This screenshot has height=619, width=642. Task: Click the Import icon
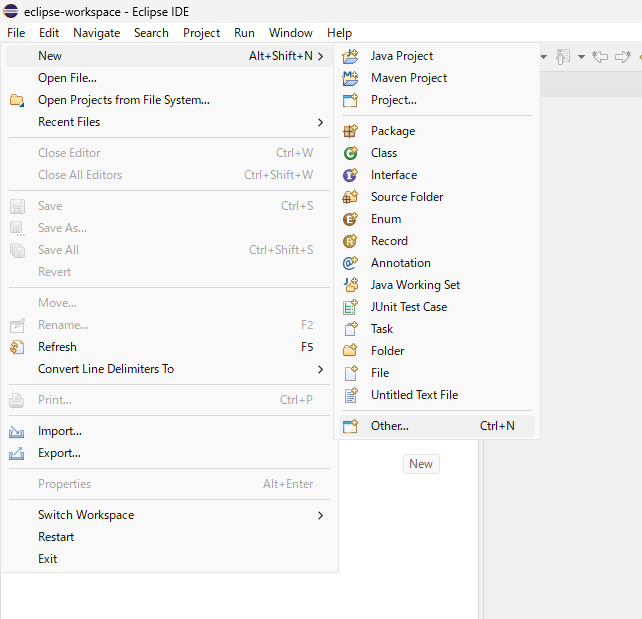(17, 431)
